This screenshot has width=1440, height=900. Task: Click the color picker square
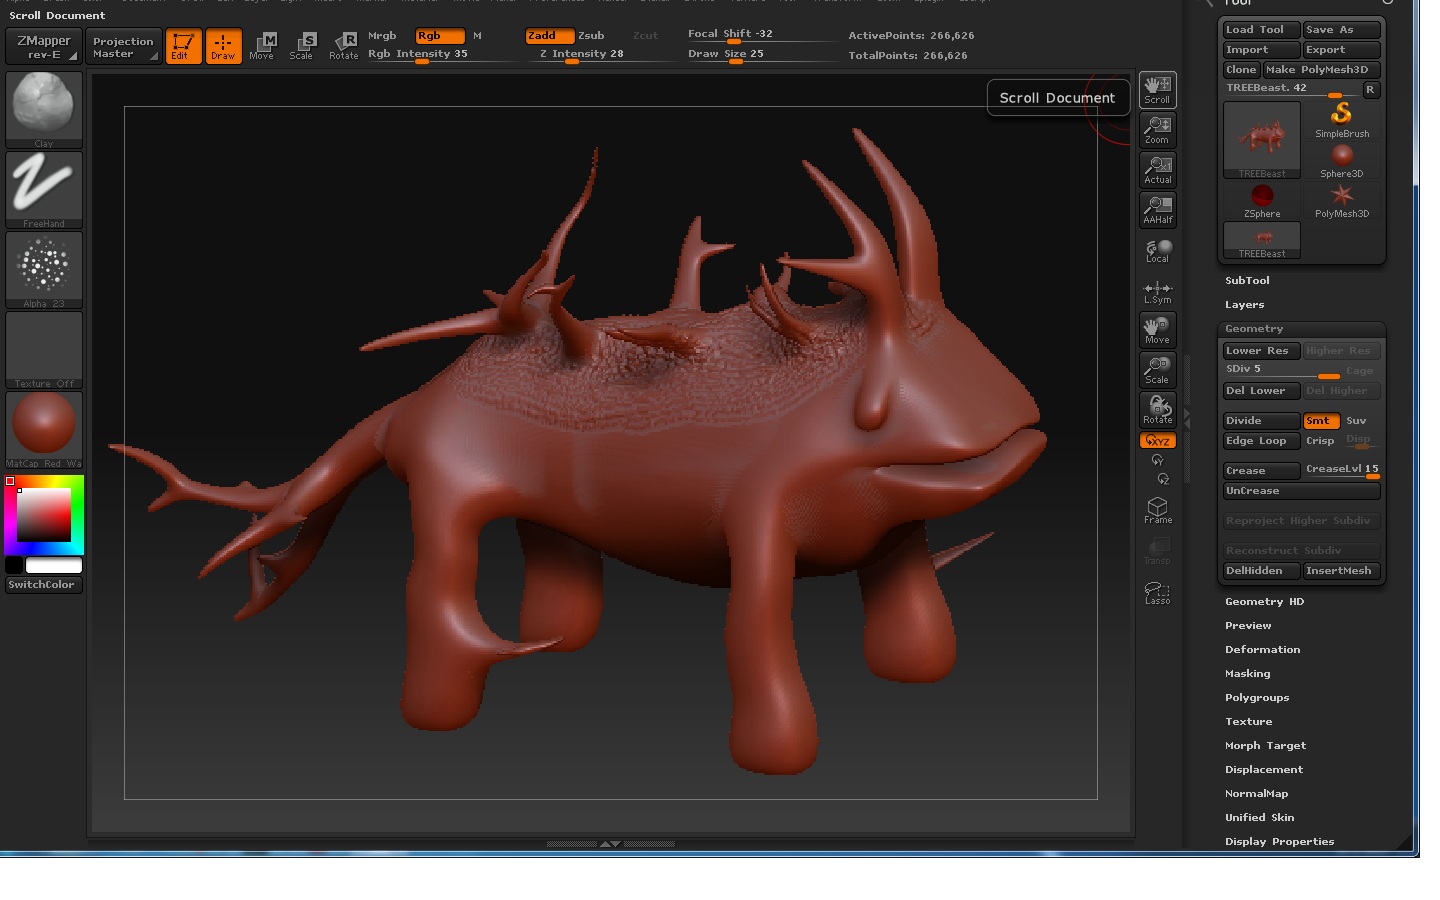tap(44, 515)
